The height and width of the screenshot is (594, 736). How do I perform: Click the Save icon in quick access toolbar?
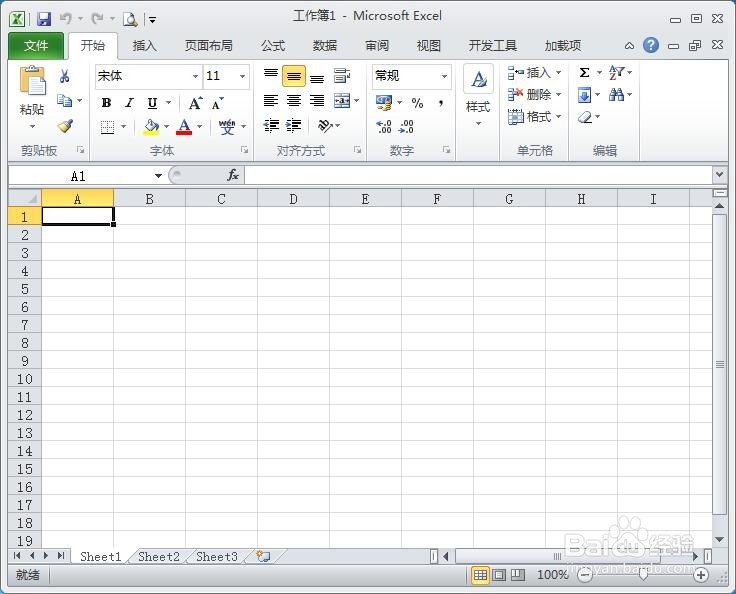tap(44, 19)
